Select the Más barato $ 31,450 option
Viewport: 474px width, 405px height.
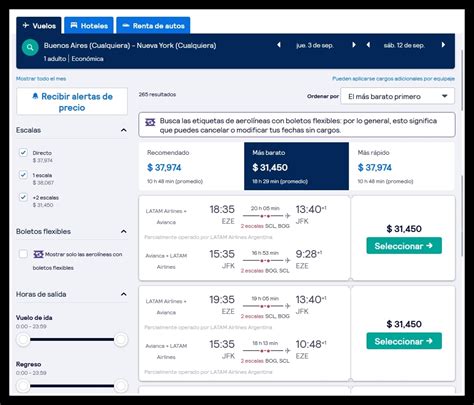click(x=296, y=166)
